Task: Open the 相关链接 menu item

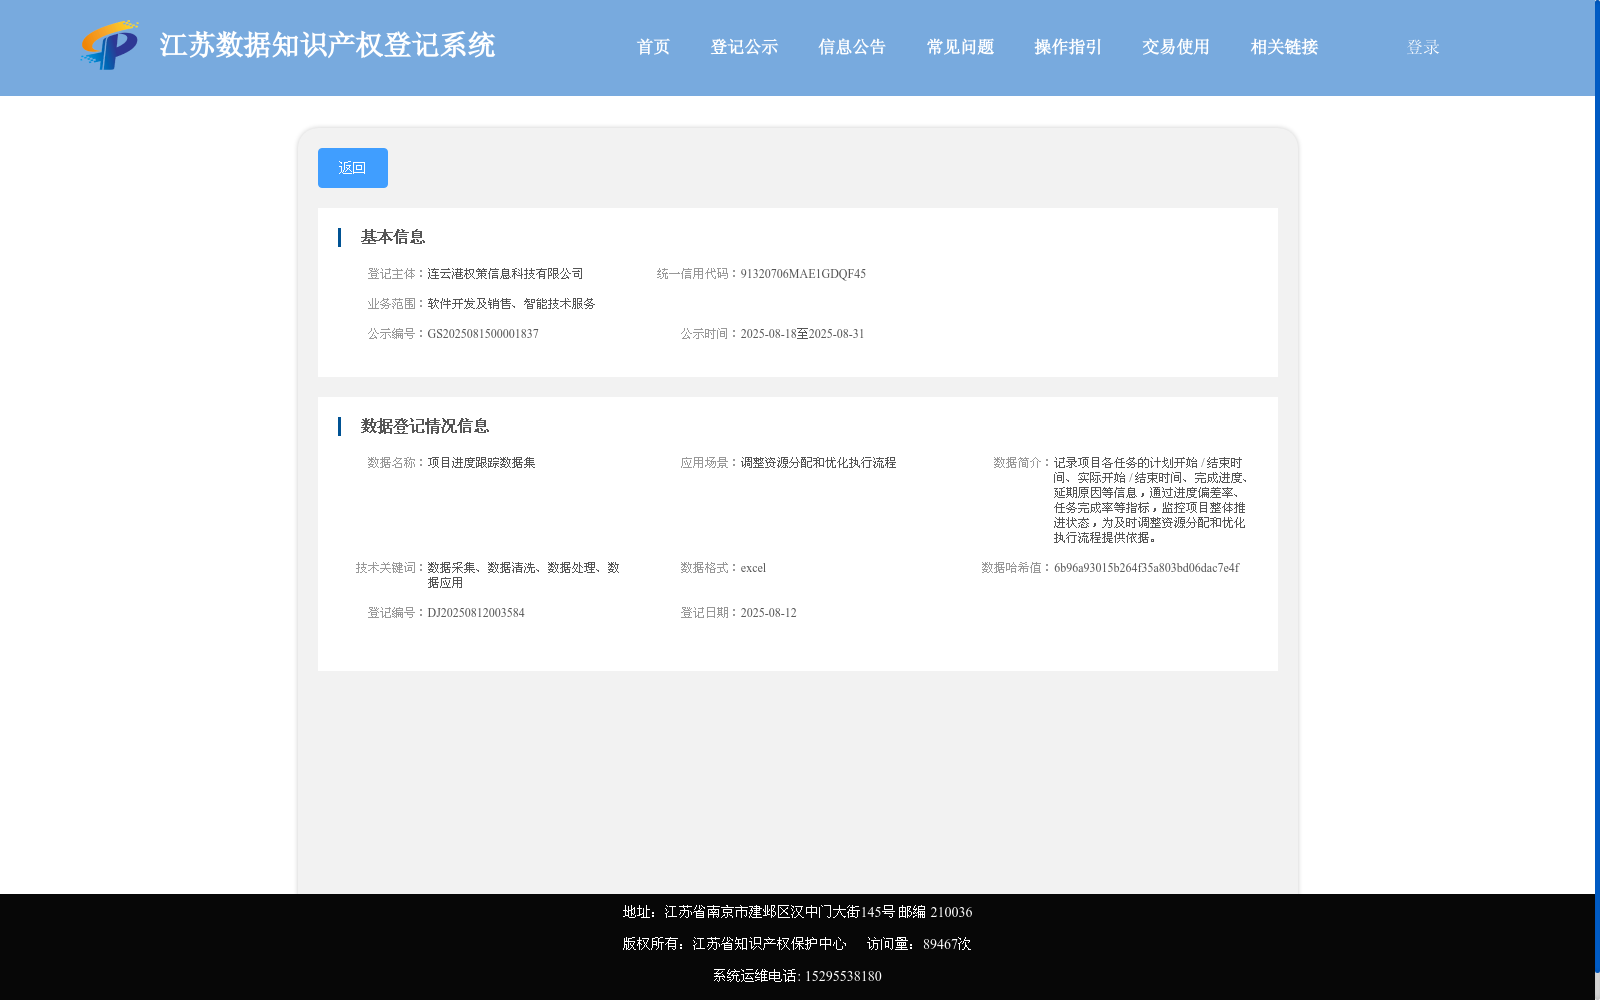Action: pos(1284,47)
